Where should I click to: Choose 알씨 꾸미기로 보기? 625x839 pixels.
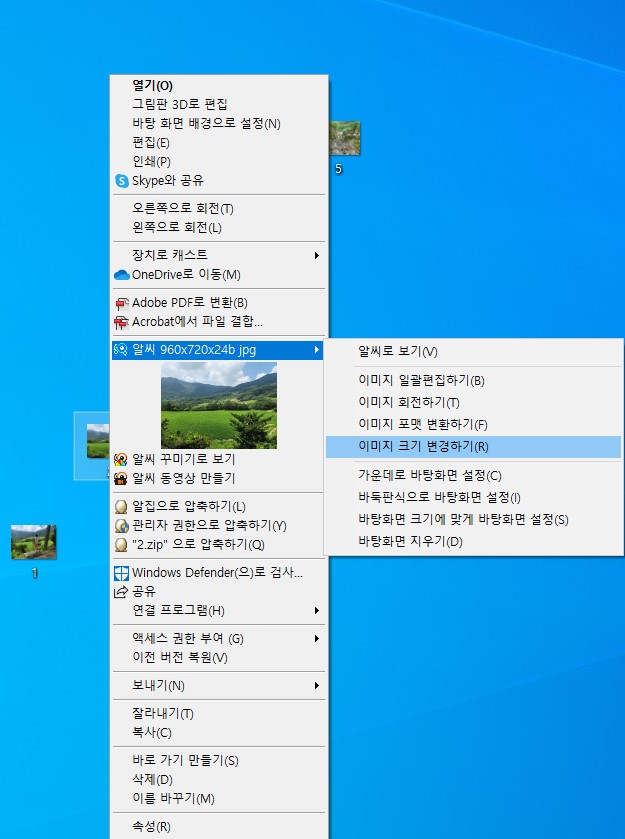tap(219, 460)
